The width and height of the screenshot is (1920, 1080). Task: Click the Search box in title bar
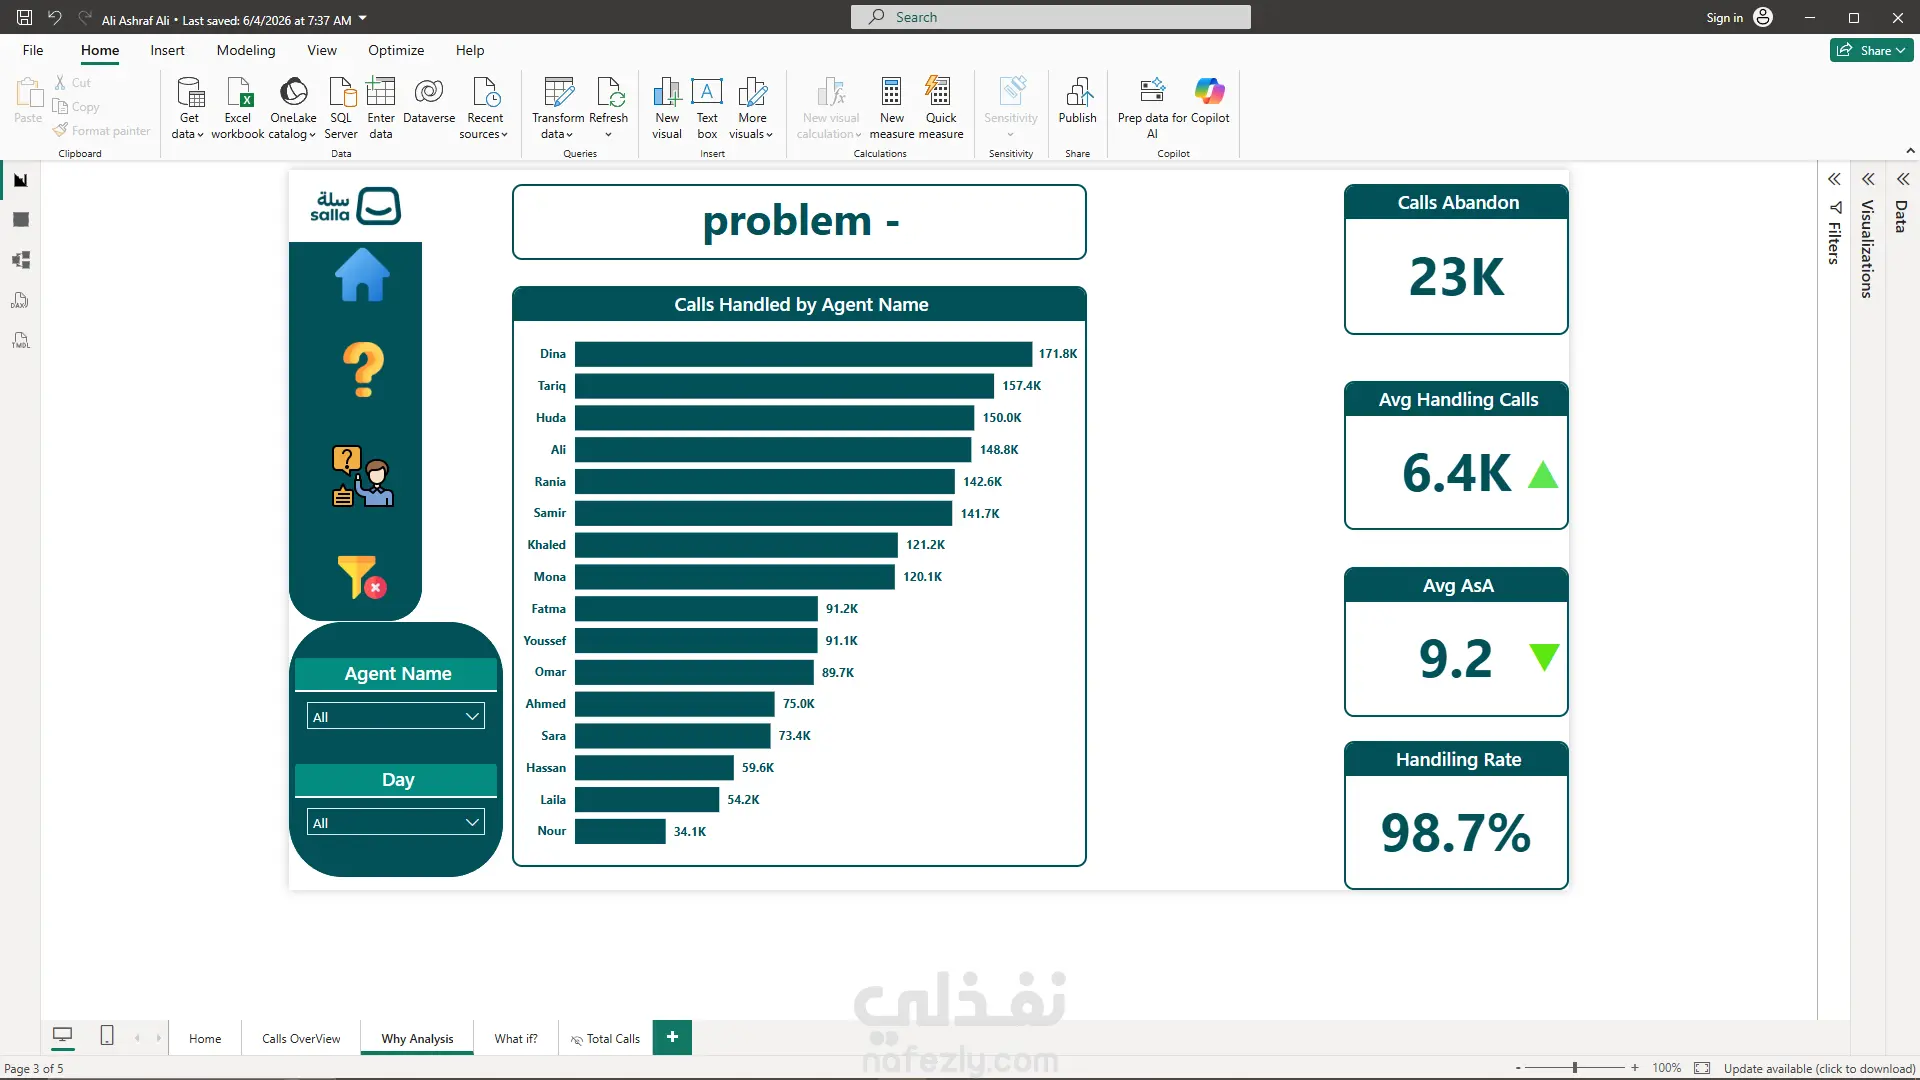point(1050,17)
